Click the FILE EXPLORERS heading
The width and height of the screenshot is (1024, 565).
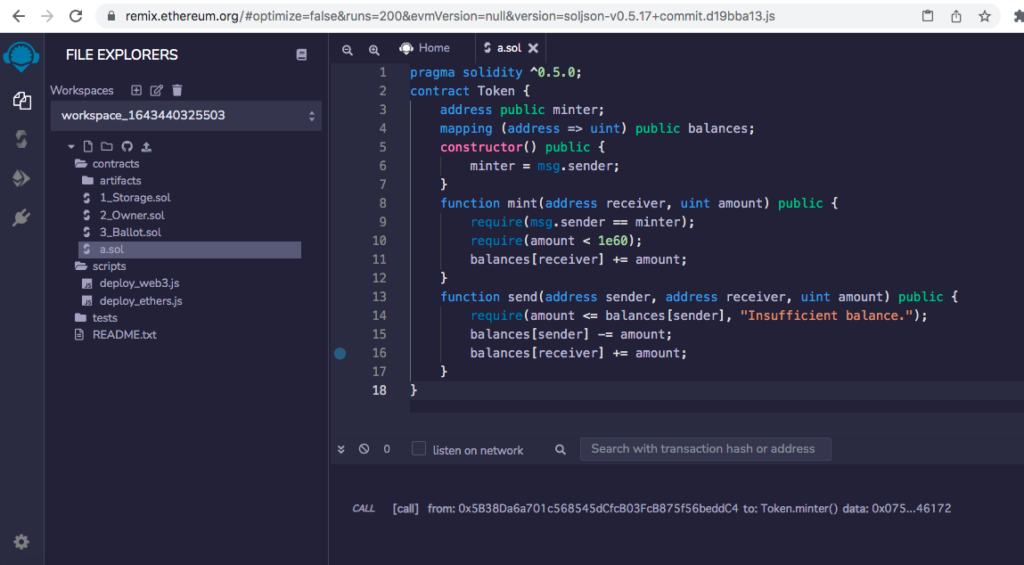tap(121, 55)
